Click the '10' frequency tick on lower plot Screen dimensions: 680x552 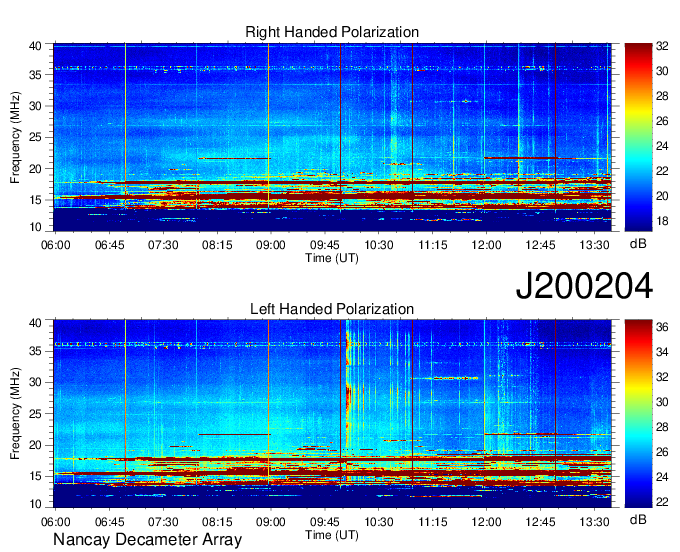tap(35, 503)
